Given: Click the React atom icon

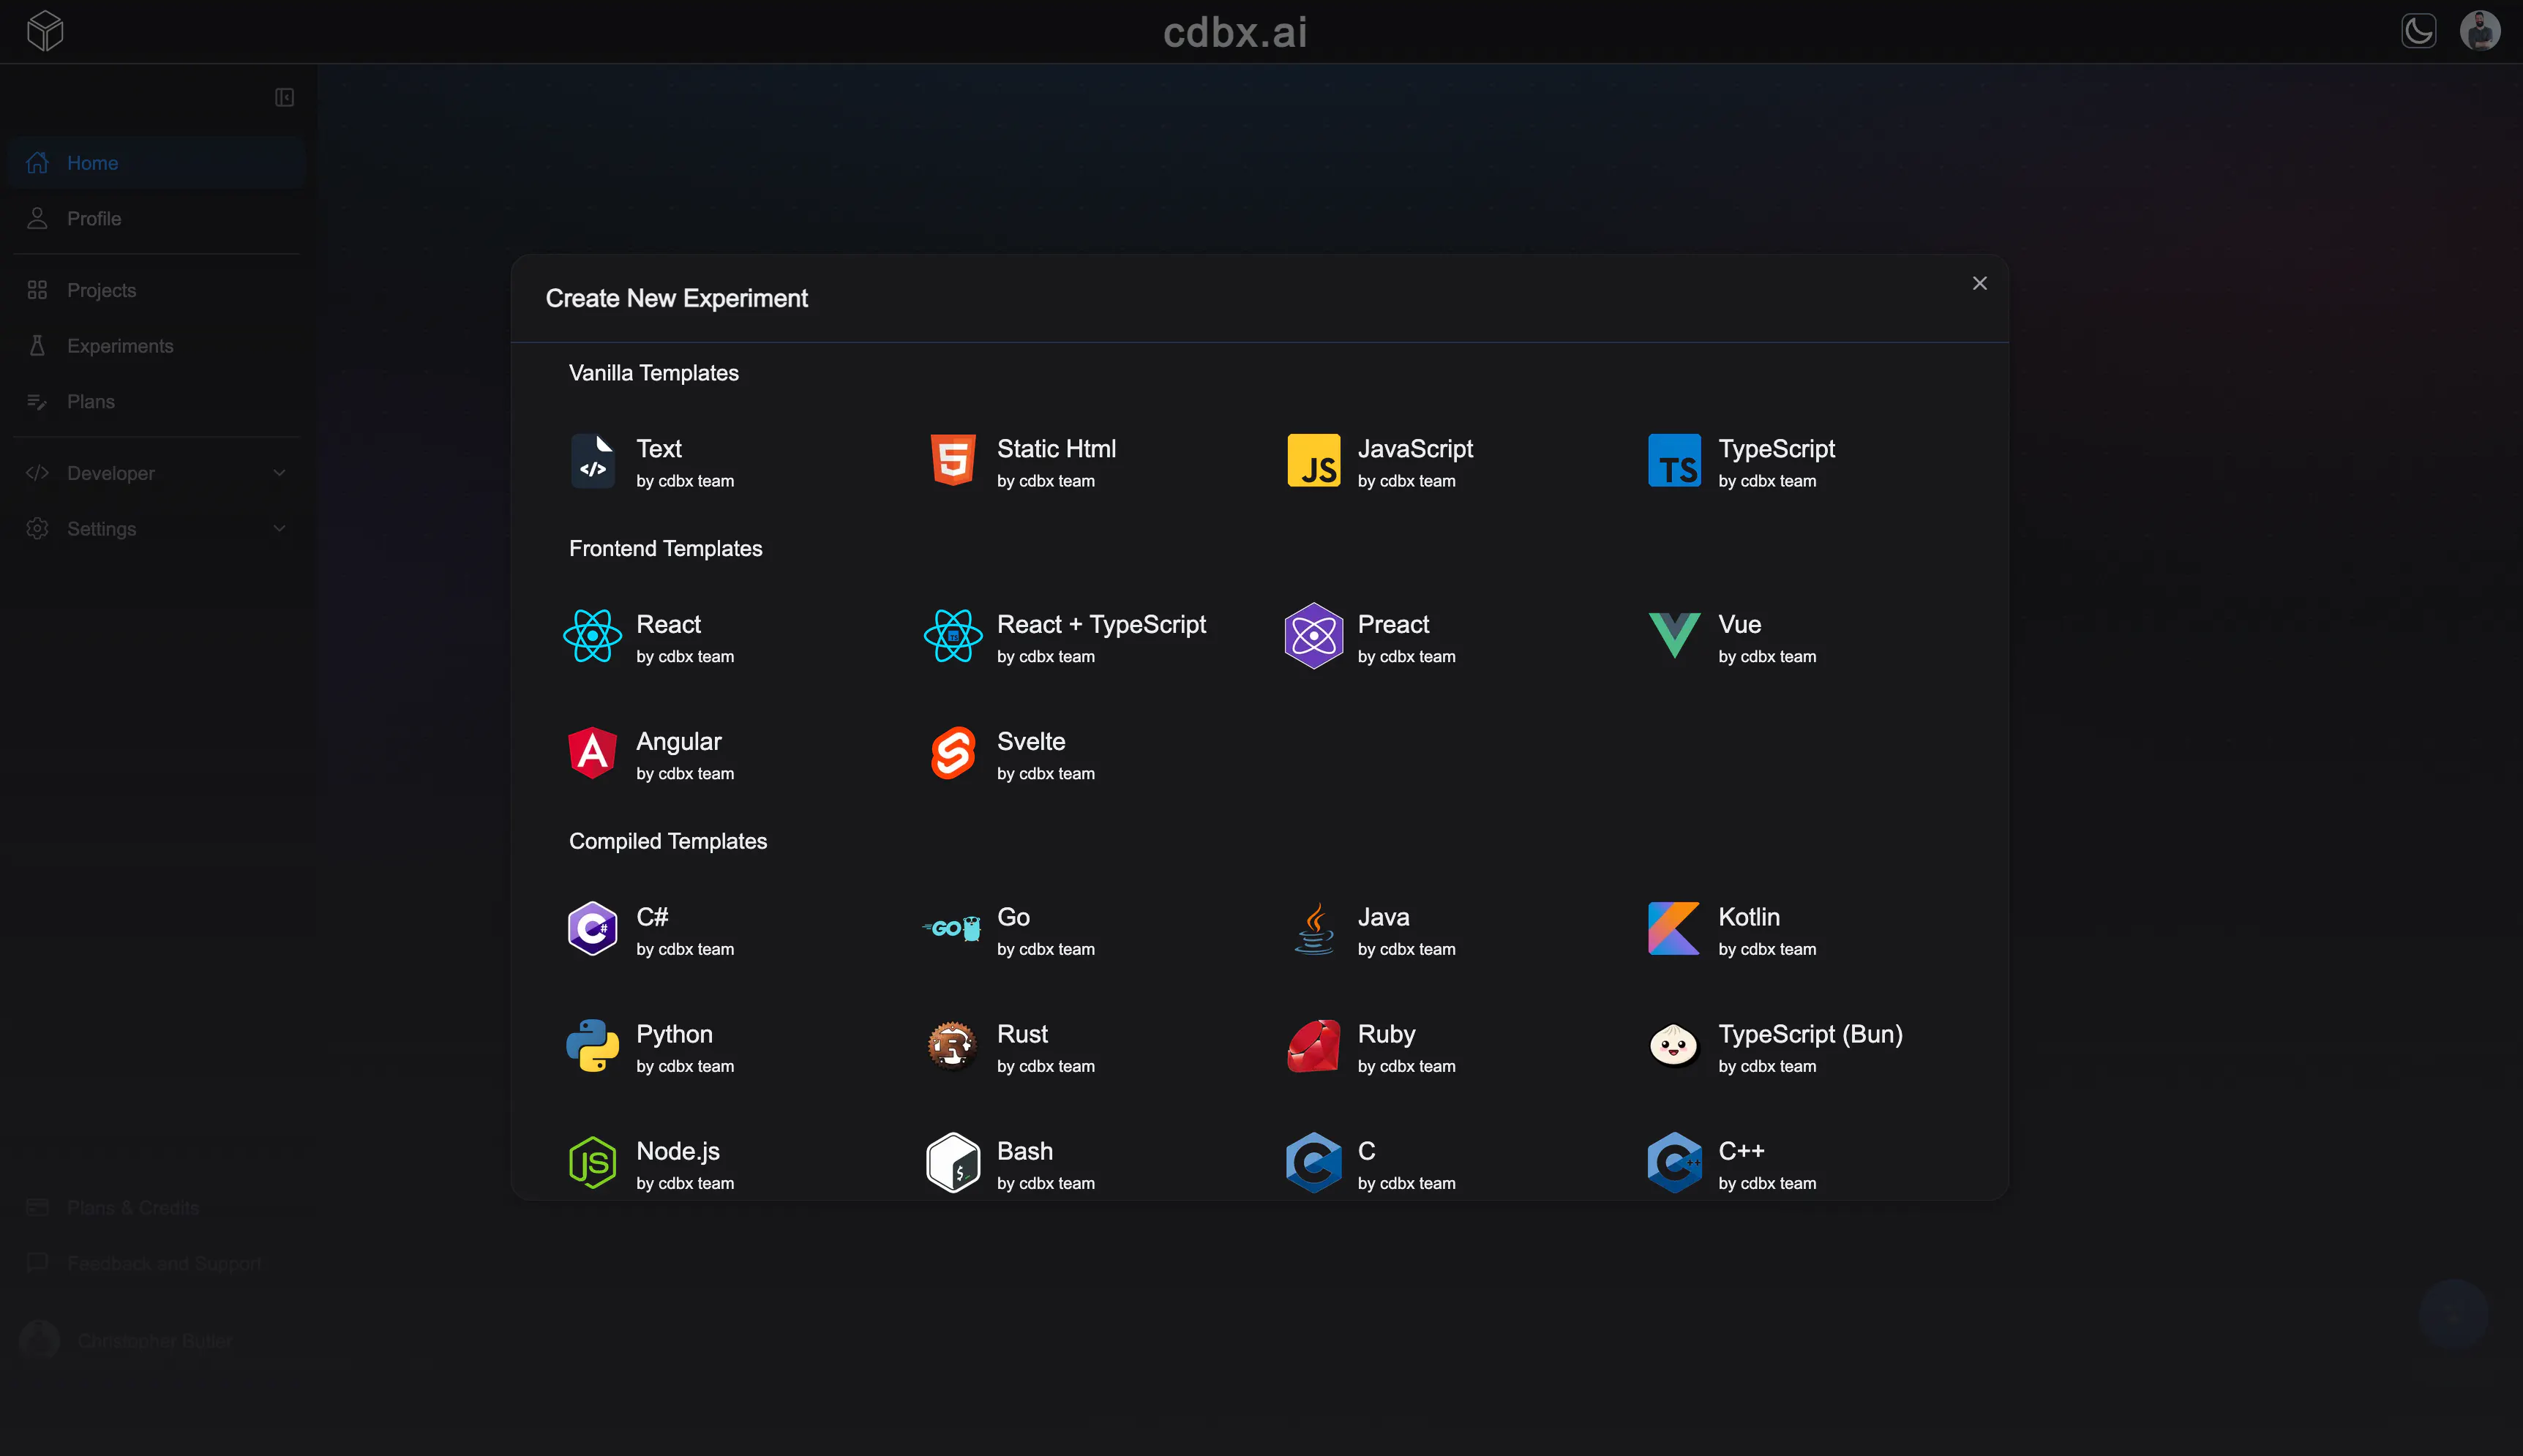Looking at the screenshot, I should 593,636.
